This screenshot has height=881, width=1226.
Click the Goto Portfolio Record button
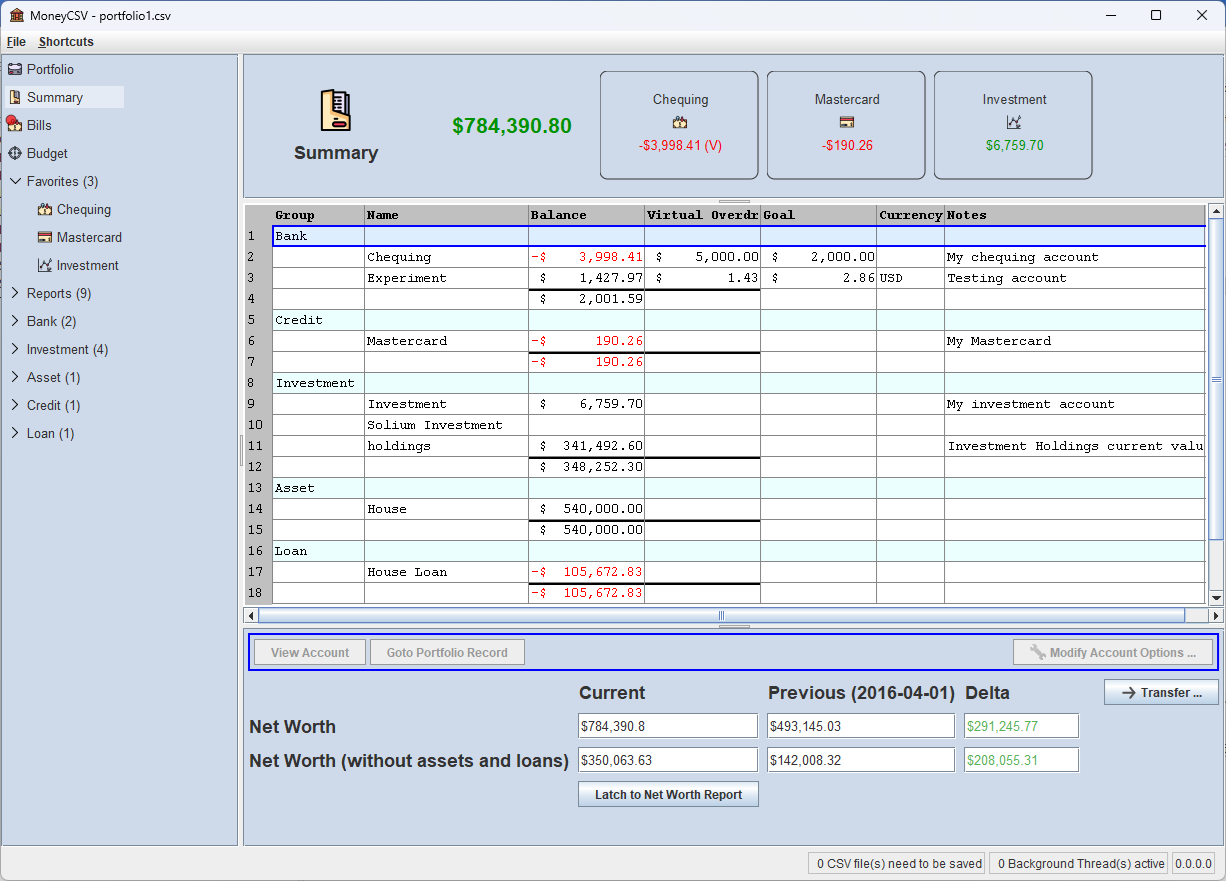tap(447, 651)
